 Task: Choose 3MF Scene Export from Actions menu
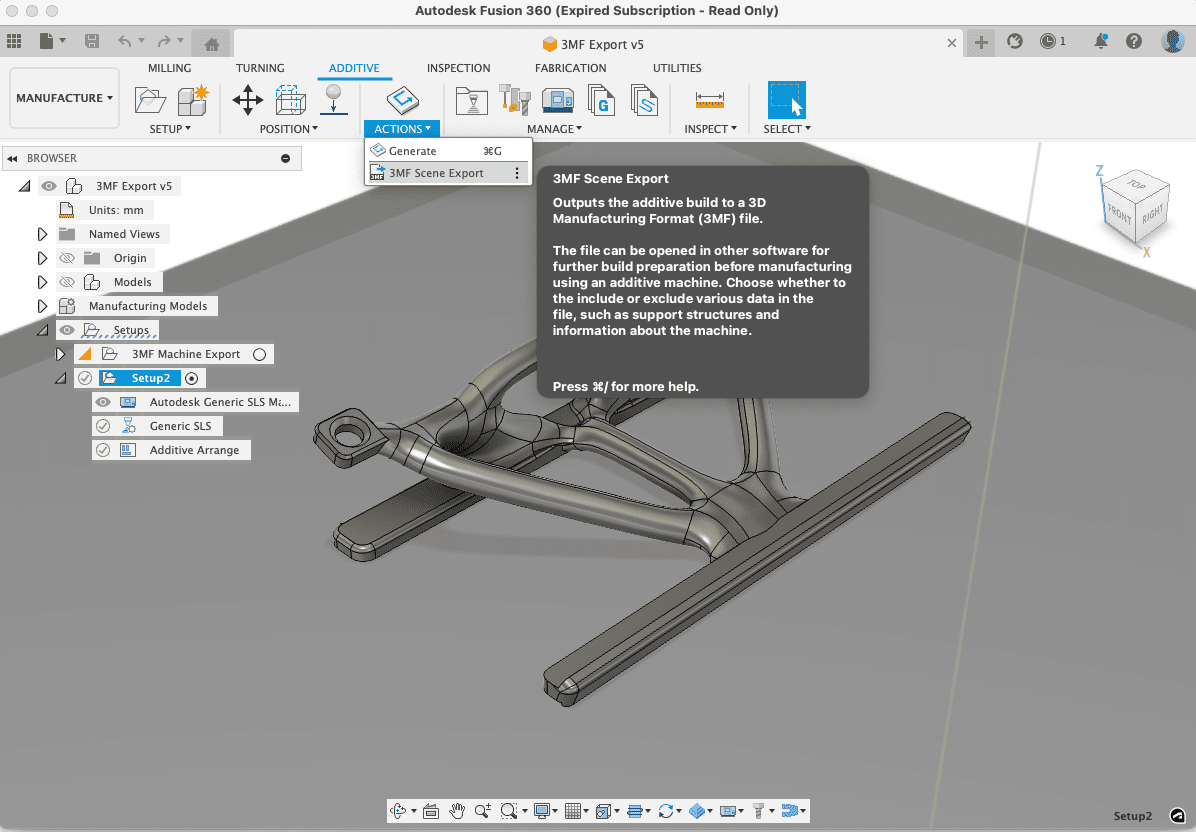(x=436, y=173)
